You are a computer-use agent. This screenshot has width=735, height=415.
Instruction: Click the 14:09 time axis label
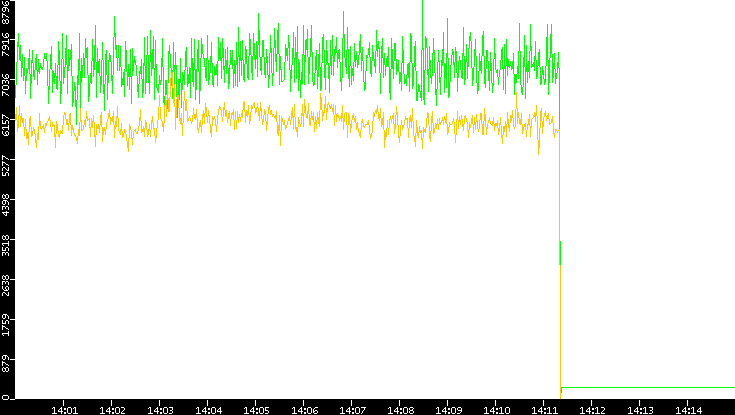449,409
